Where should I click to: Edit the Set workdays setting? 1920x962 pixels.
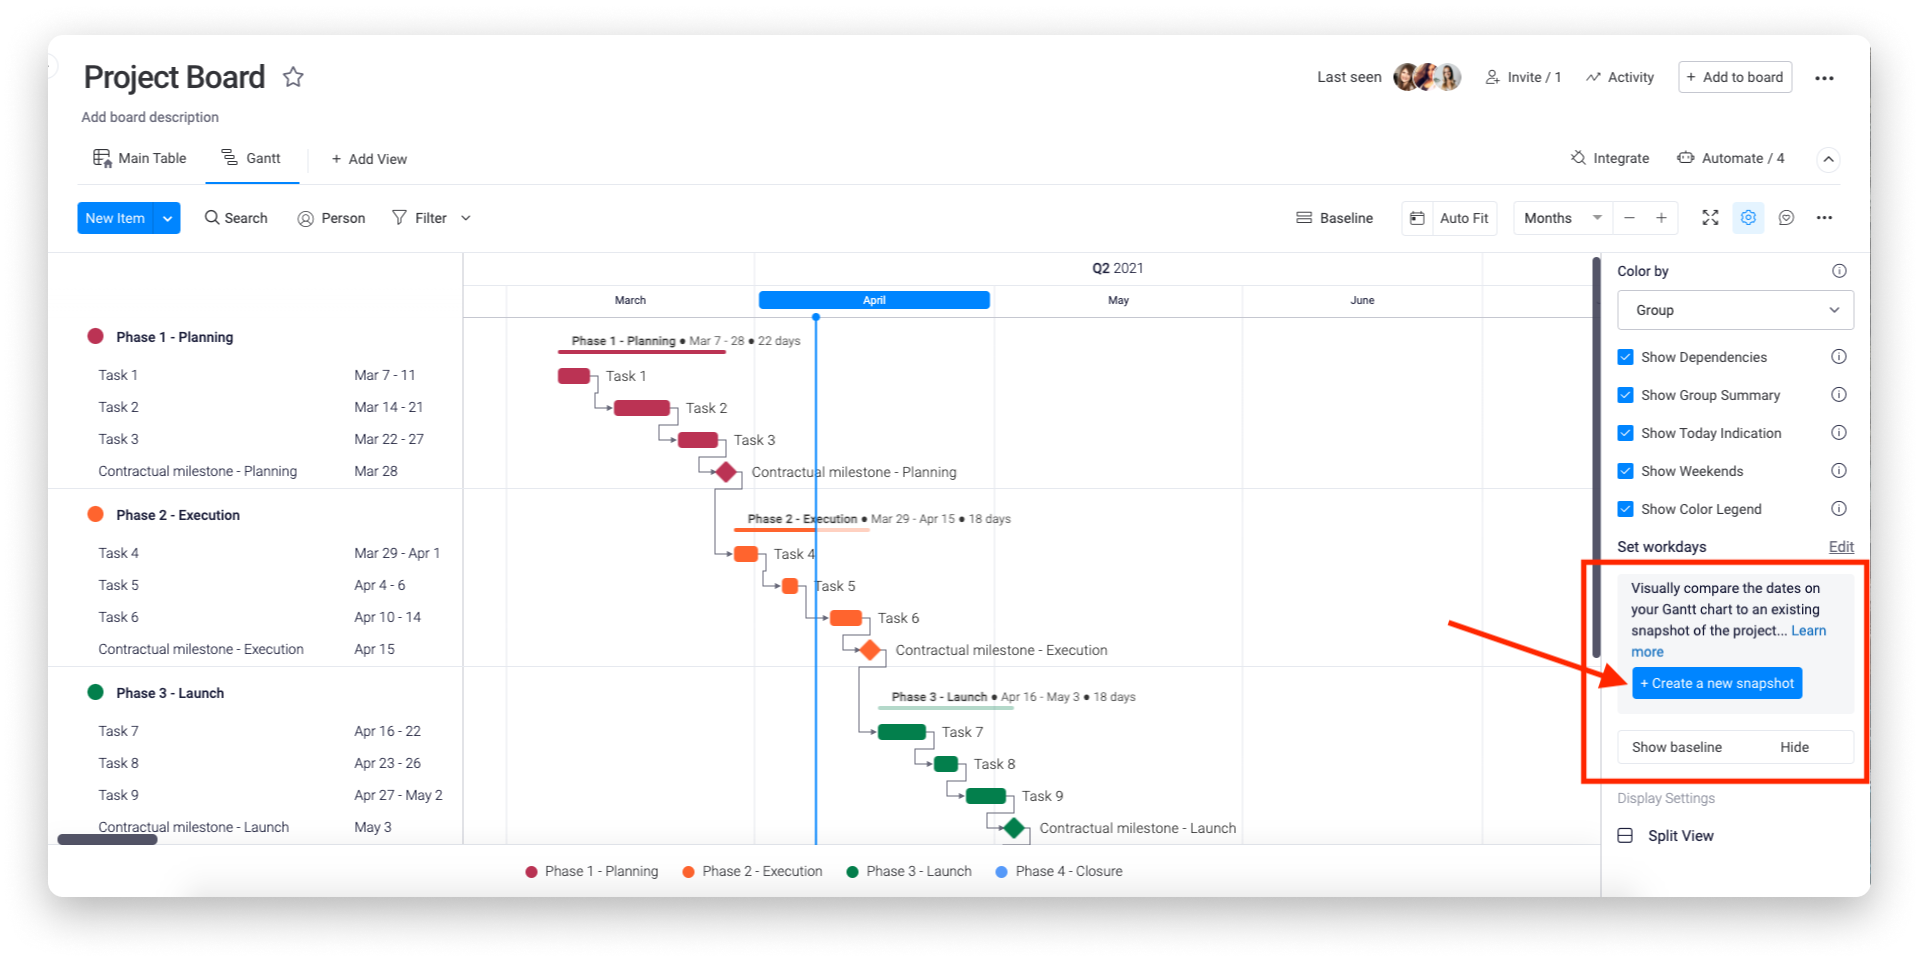(x=1841, y=547)
